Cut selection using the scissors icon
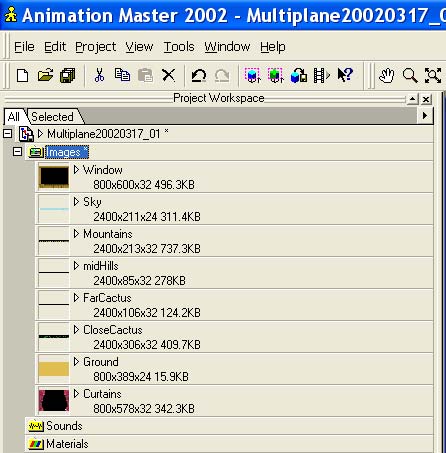The height and width of the screenshot is (453, 446). tap(99, 75)
